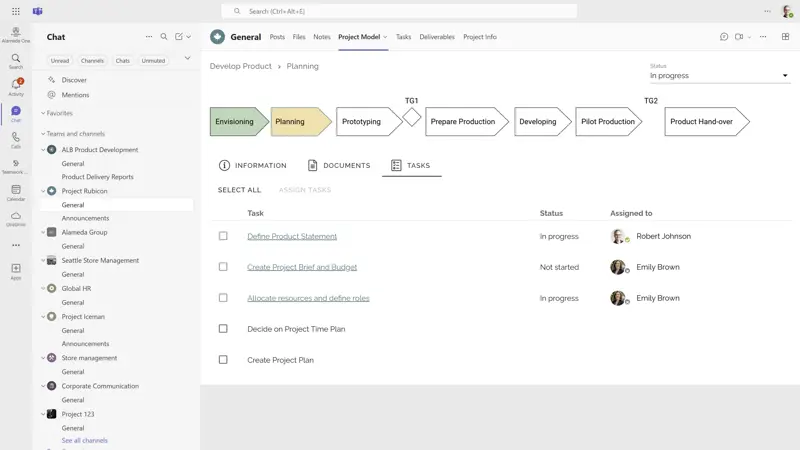
Task: Click search icon in Chat pane
Action: 164,37
